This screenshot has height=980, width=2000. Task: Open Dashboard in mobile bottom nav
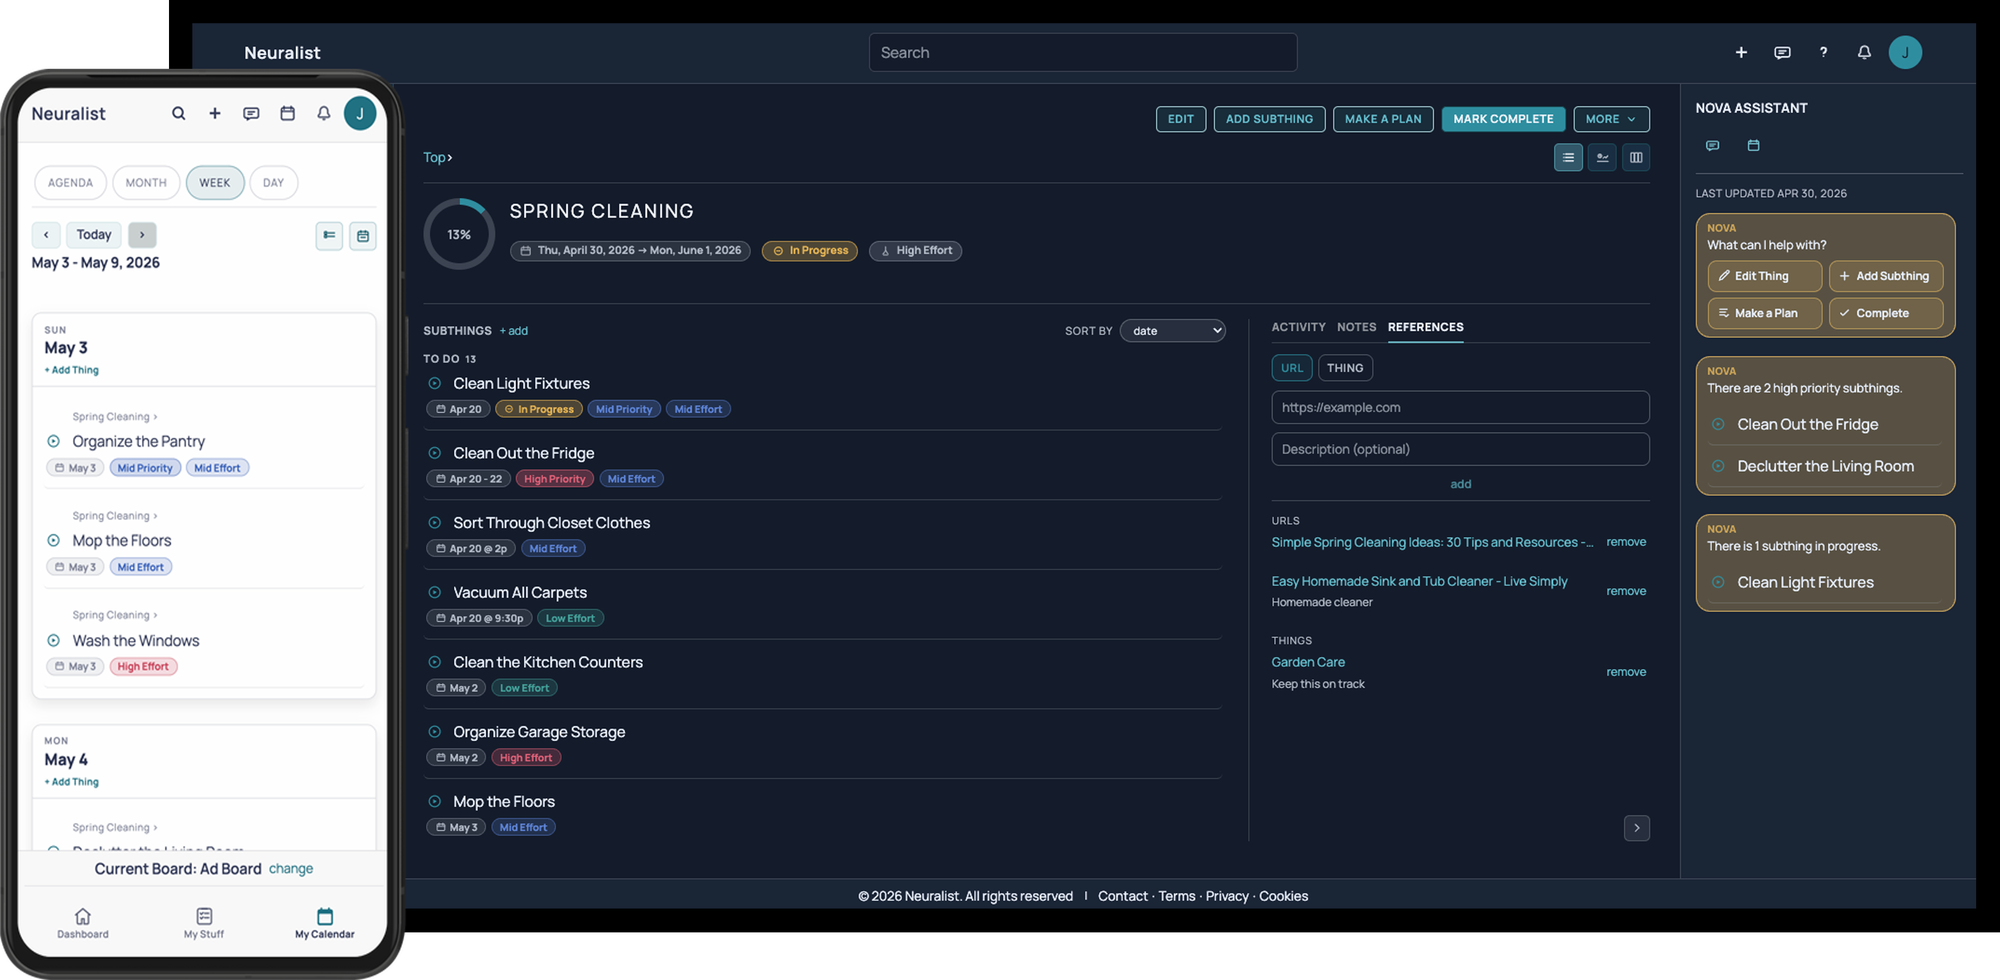[83, 922]
